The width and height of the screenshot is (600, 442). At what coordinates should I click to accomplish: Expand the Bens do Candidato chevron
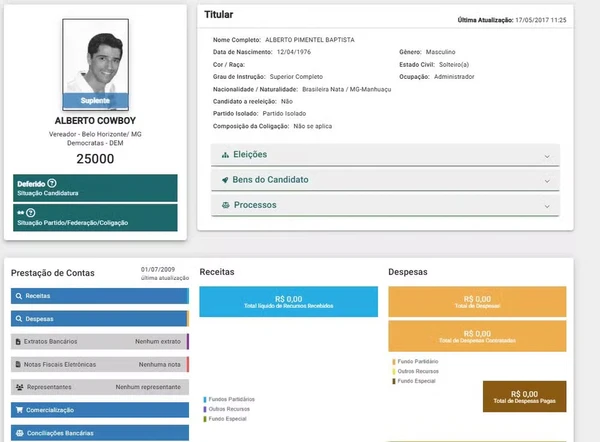[x=547, y=181]
